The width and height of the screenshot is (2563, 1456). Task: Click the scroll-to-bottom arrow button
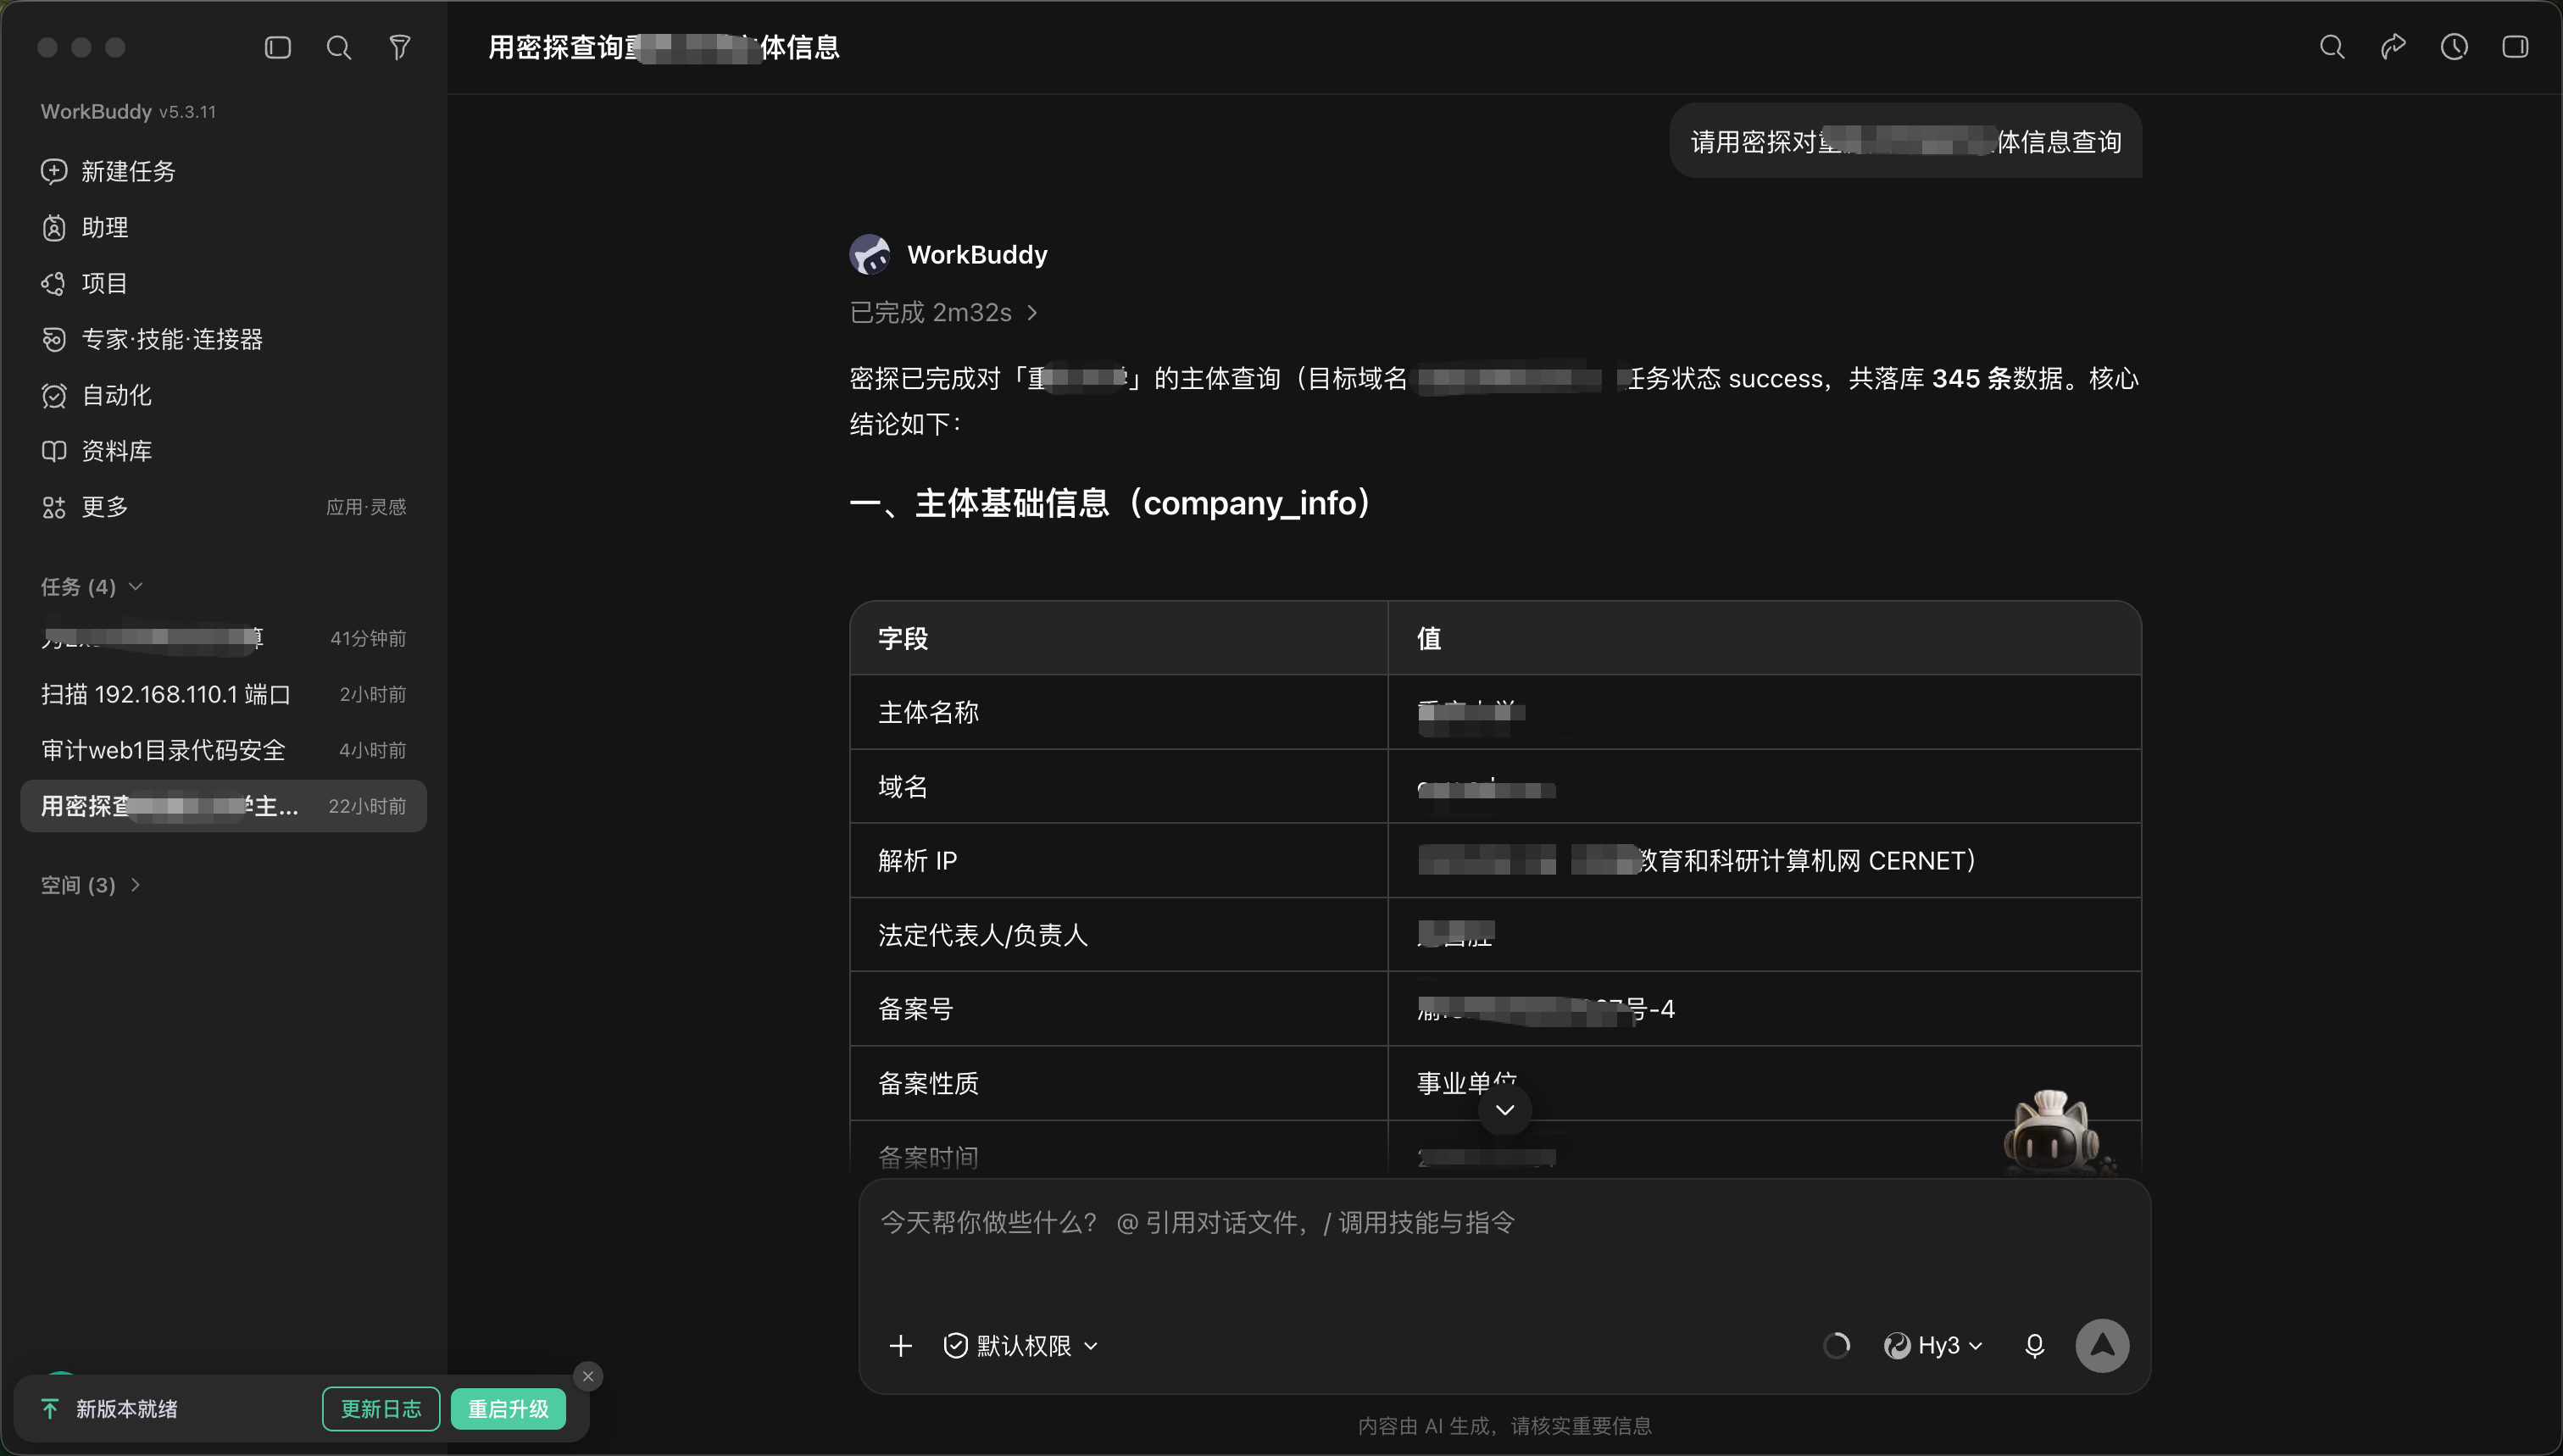[1505, 1110]
